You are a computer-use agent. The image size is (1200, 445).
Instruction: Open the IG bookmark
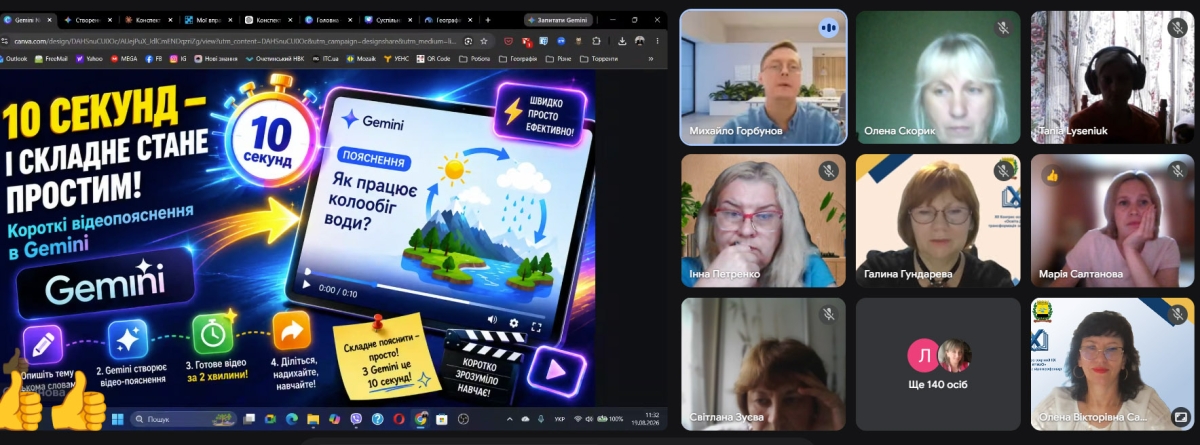coord(178,59)
